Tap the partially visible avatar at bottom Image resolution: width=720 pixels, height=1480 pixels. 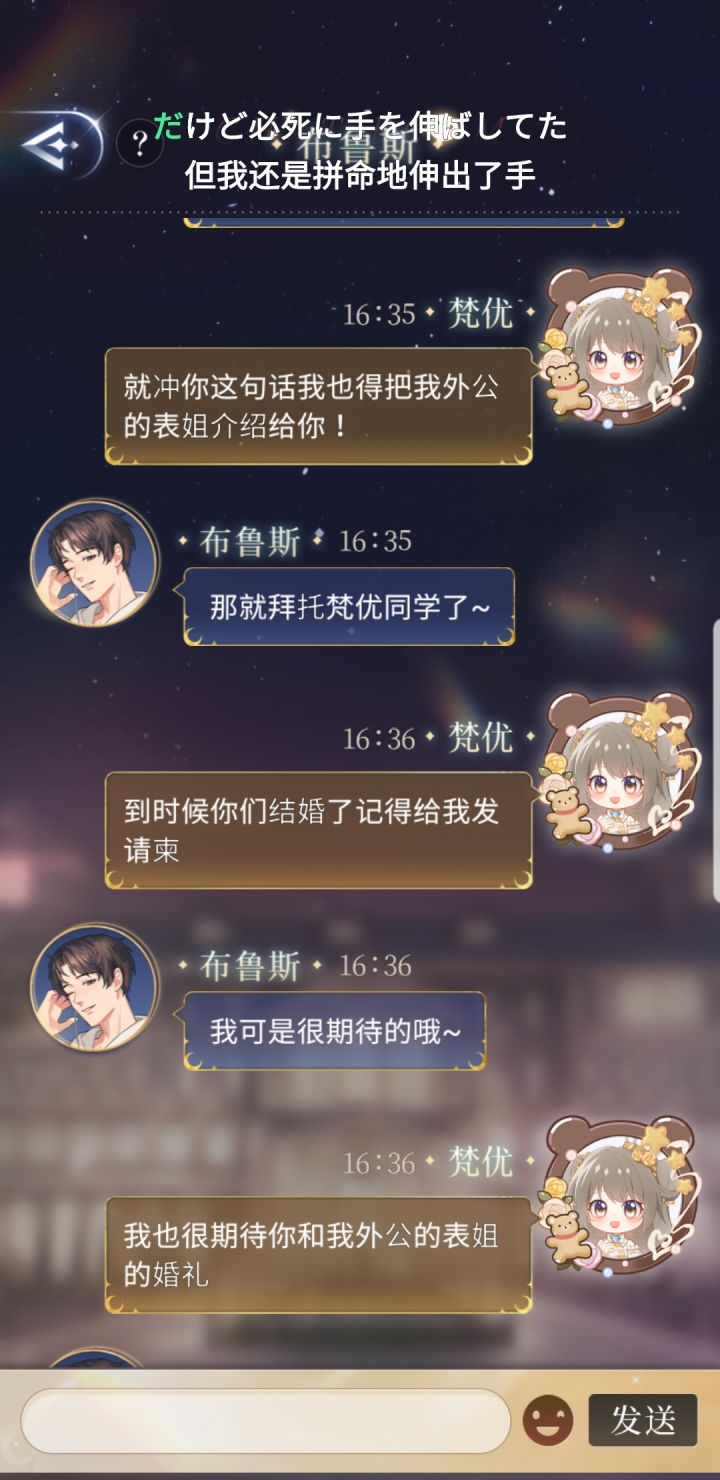[x=95, y=1360]
